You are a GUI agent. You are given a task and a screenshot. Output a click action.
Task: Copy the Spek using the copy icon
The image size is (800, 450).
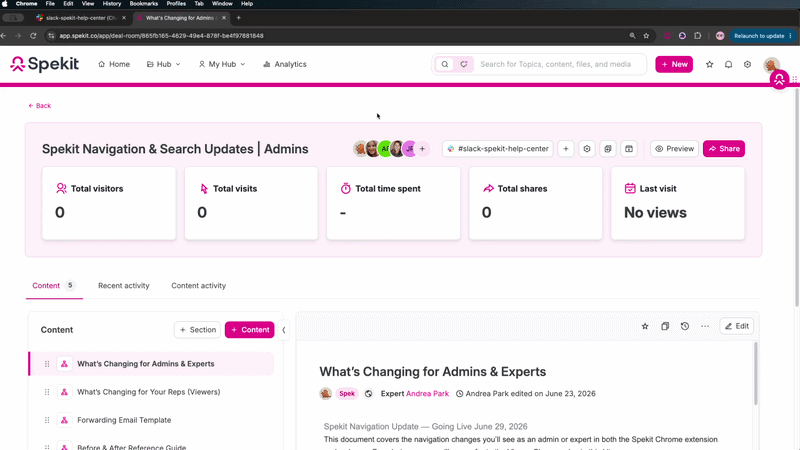[665, 326]
